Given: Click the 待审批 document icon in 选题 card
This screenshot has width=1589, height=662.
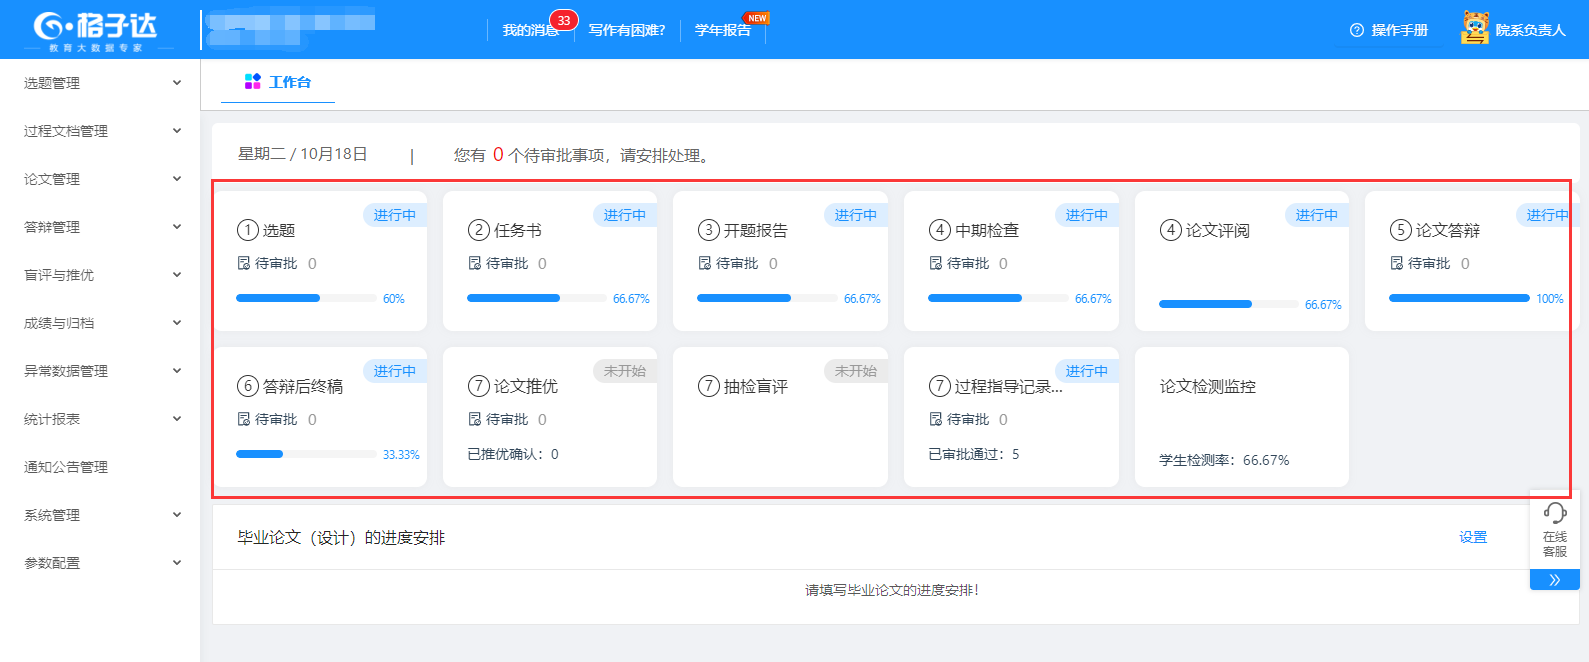Looking at the screenshot, I should coord(244,263).
